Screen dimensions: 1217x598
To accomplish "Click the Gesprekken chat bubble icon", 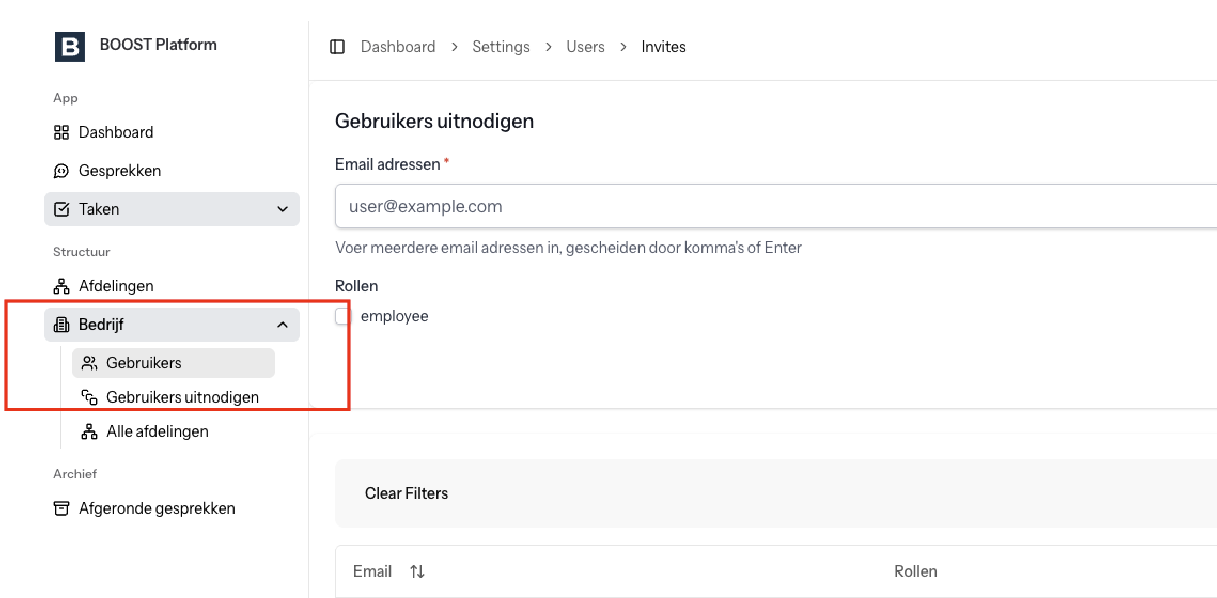I will (x=61, y=171).
